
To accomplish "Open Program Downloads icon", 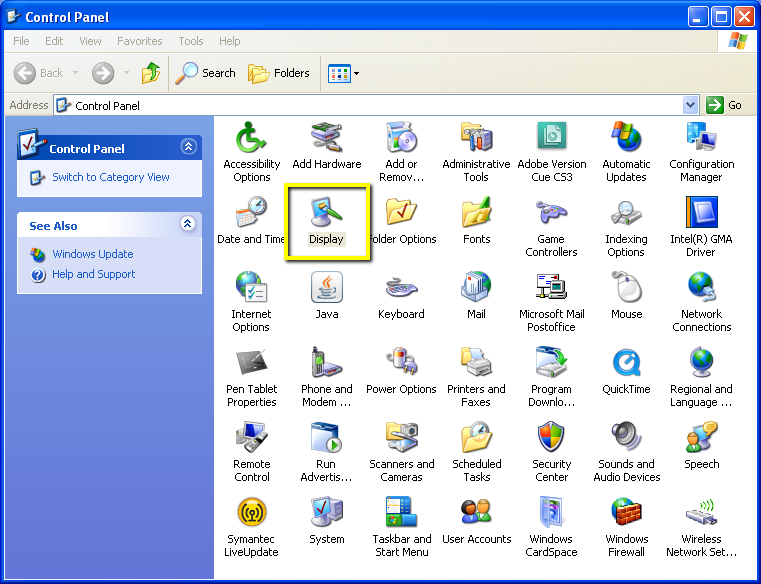I will coord(551,362).
